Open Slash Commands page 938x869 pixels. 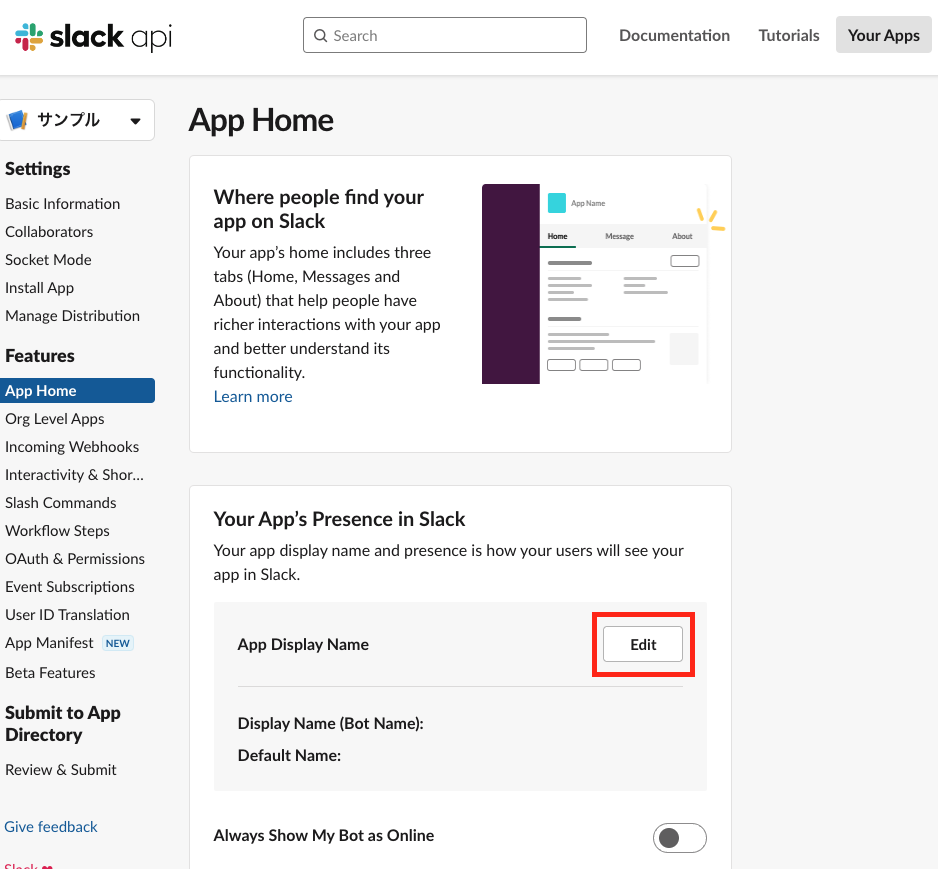(60, 503)
